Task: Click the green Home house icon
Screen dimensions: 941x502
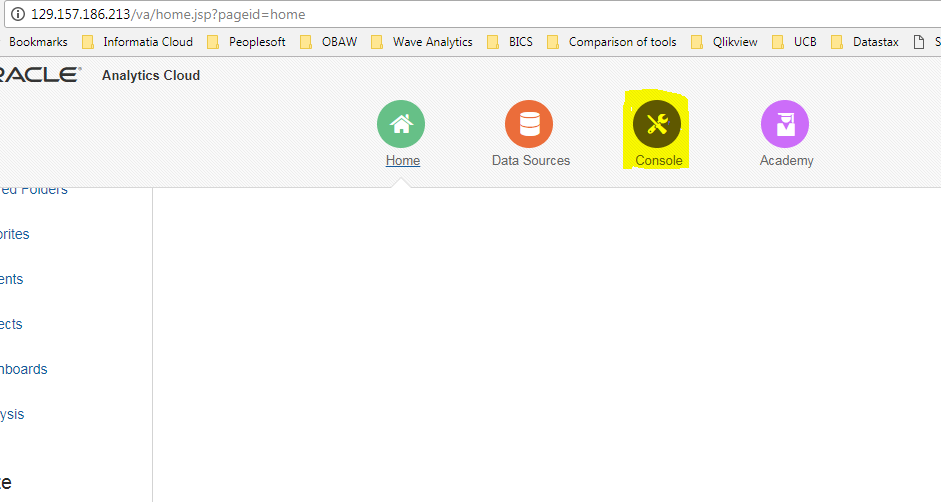Action: 401,124
